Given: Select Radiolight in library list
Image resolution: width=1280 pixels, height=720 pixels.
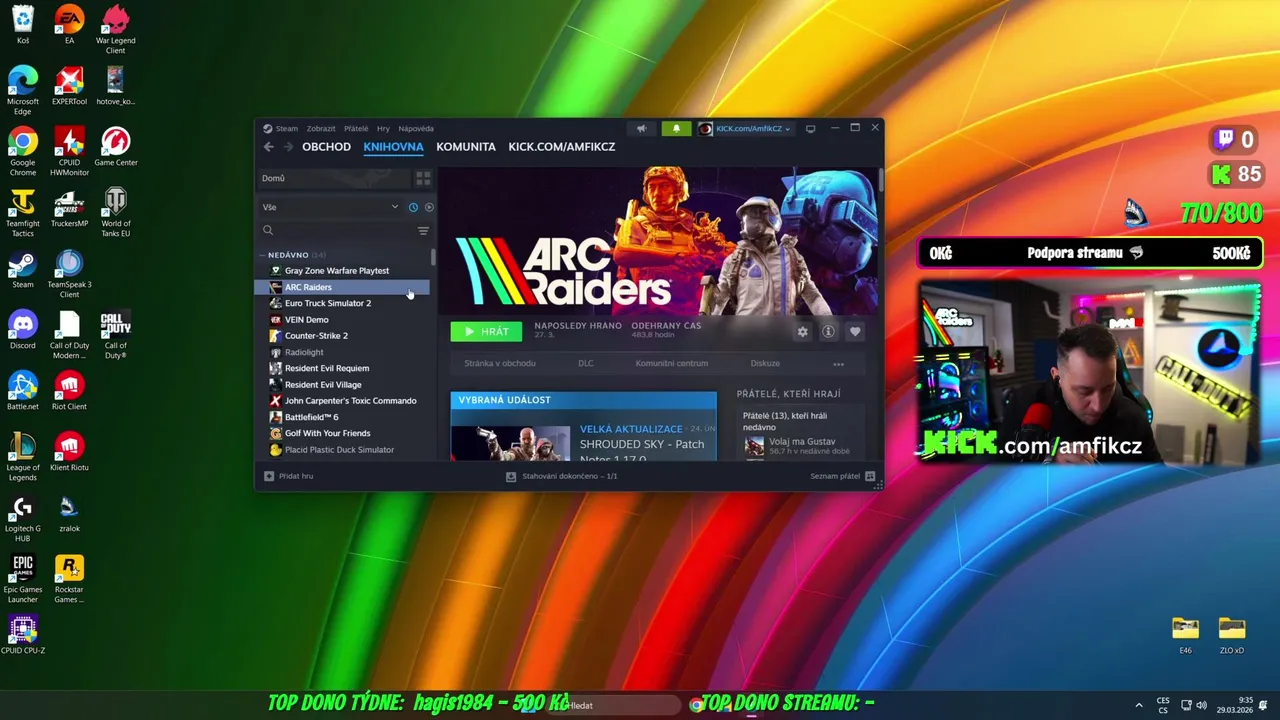Looking at the screenshot, I should click(x=343, y=352).
